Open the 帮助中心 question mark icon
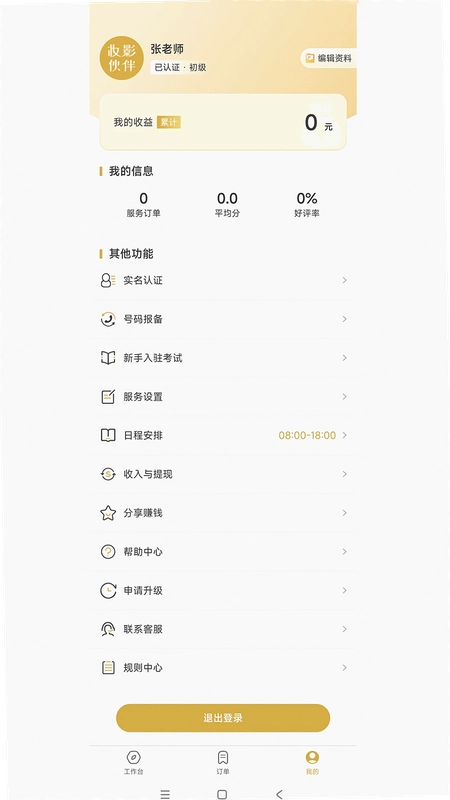Viewport: 450px width, 800px height. [108, 552]
